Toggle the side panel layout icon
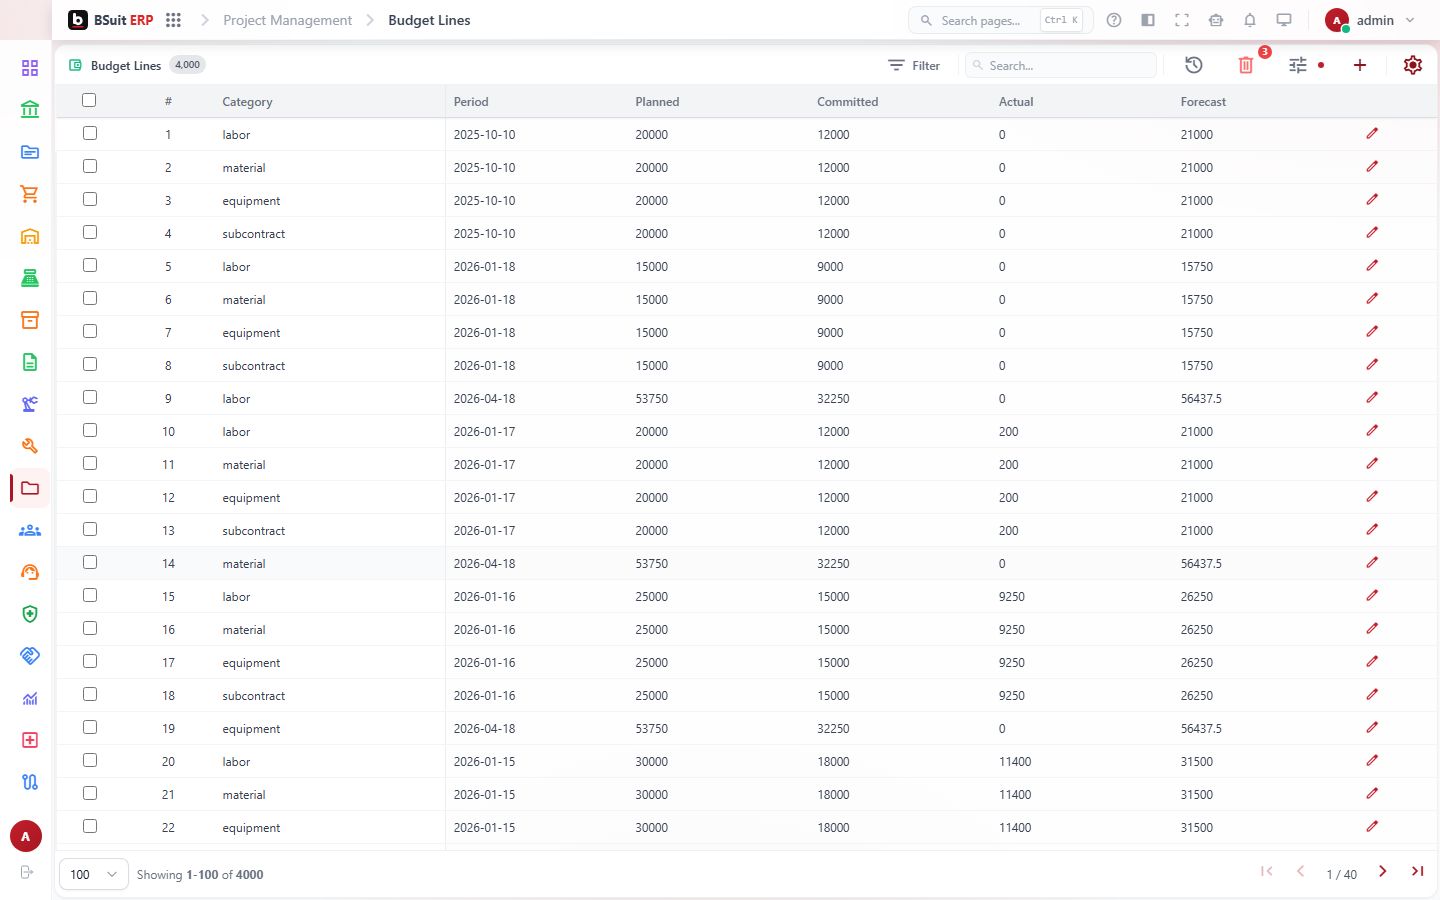The image size is (1440, 900). click(1148, 20)
